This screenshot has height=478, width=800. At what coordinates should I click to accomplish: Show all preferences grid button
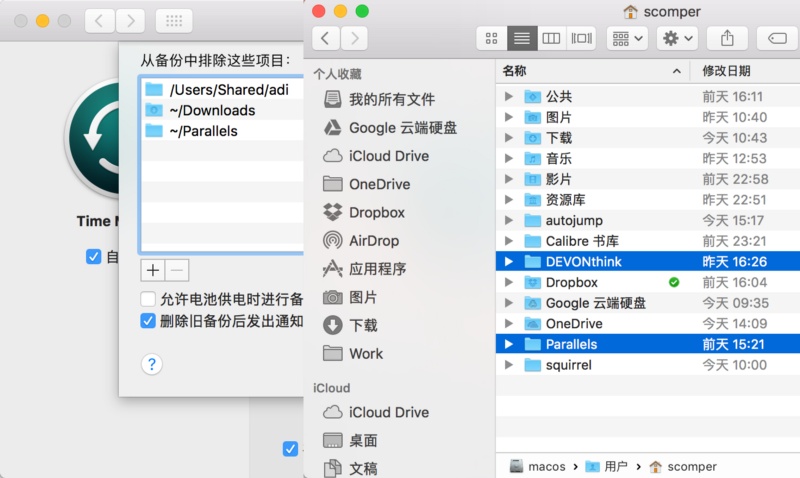[x=173, y=21]
